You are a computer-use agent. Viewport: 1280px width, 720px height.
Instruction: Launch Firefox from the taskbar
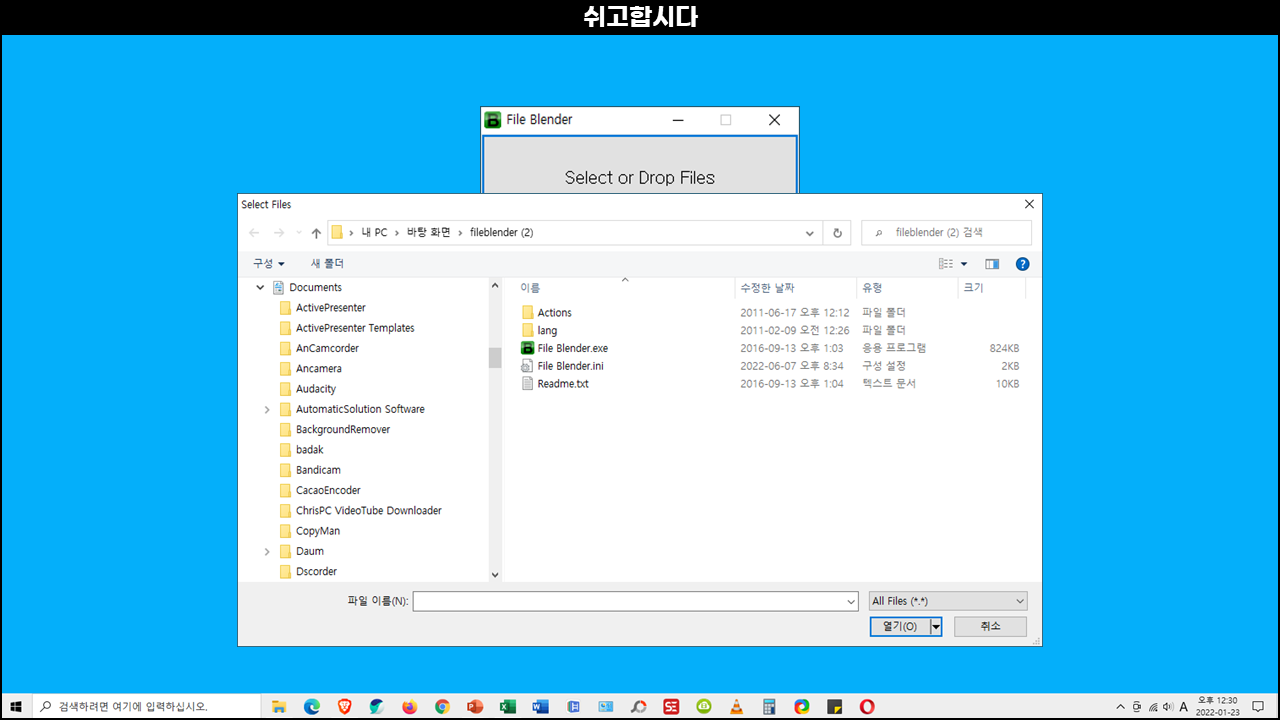tap(410, 706)
